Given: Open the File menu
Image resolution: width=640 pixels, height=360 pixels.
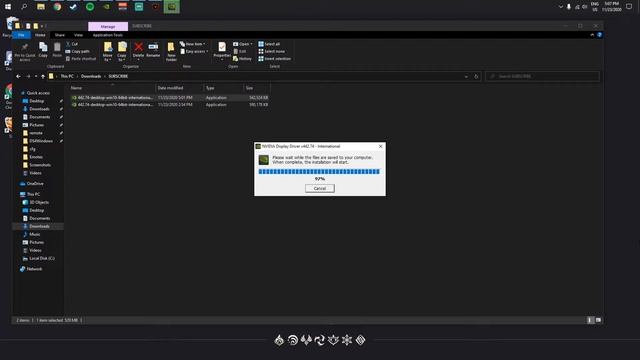Looking at the screenshot, I should 21,35.
